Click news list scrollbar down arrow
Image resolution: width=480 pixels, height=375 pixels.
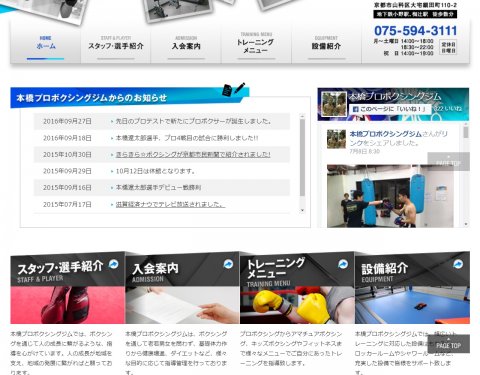[302, 210]
